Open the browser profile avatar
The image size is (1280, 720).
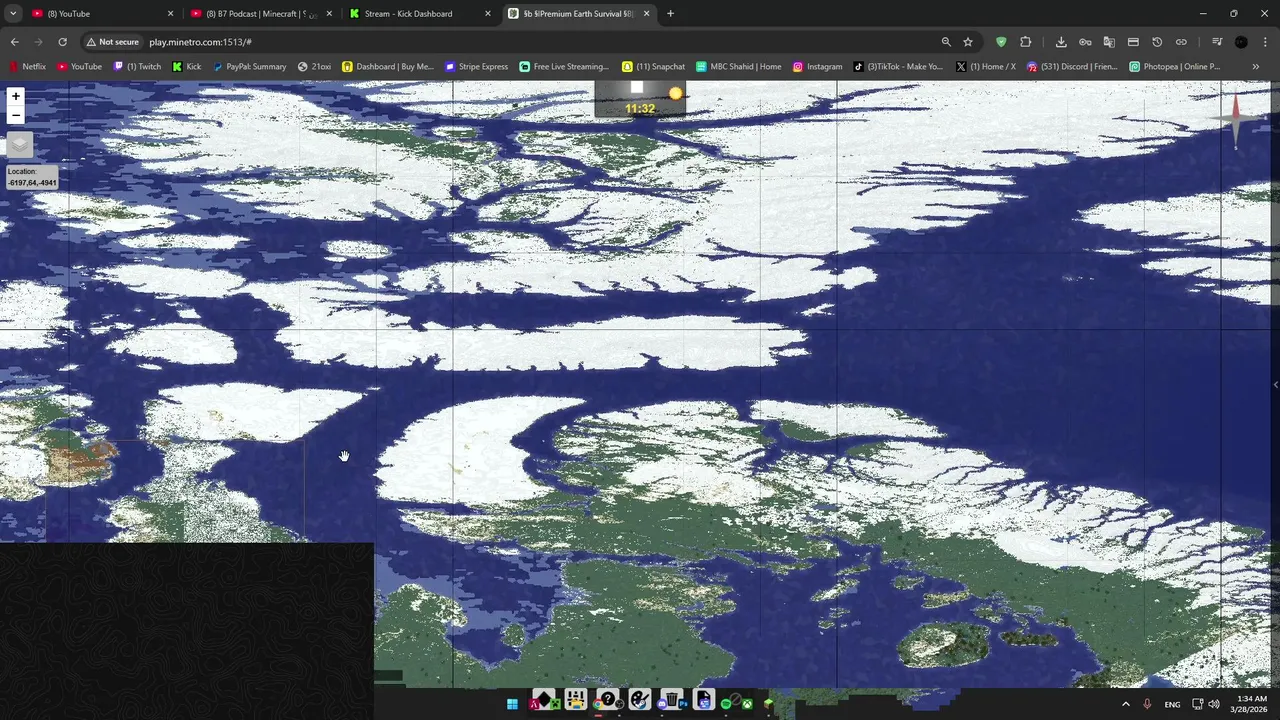click(x=1241, y=42)
